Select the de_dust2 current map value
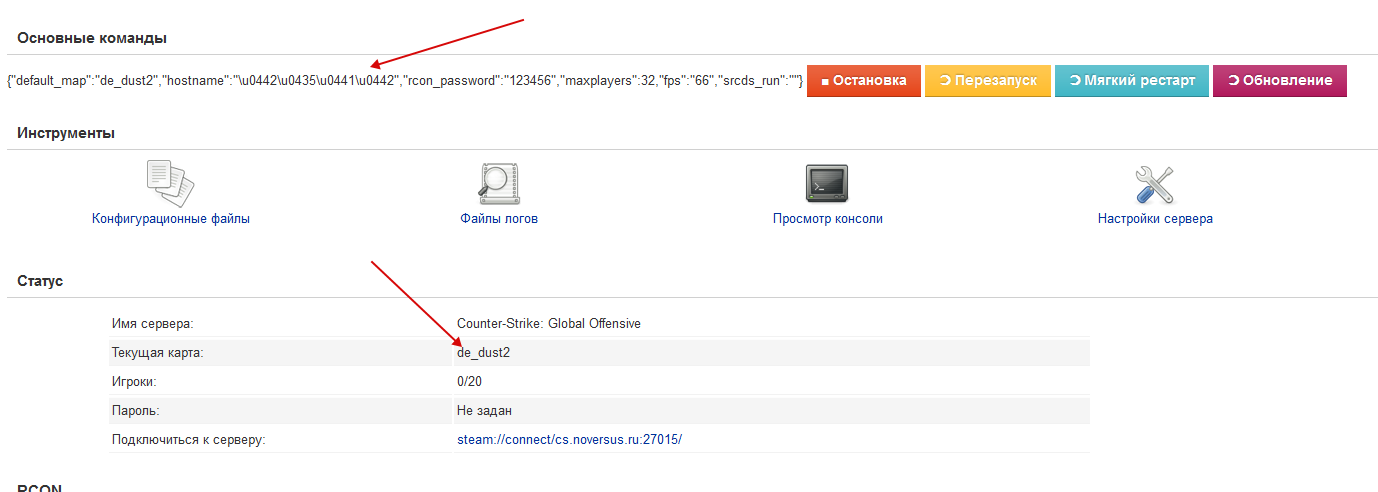 coord(484,353)
